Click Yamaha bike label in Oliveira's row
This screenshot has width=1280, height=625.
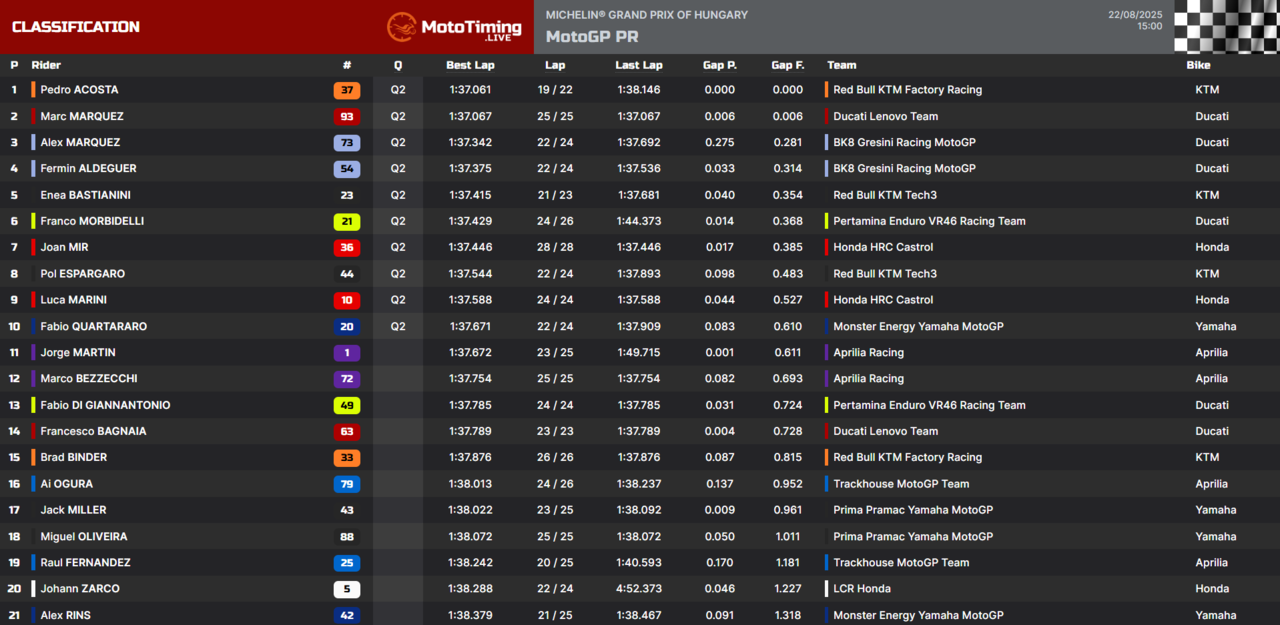click(1216, 536)
